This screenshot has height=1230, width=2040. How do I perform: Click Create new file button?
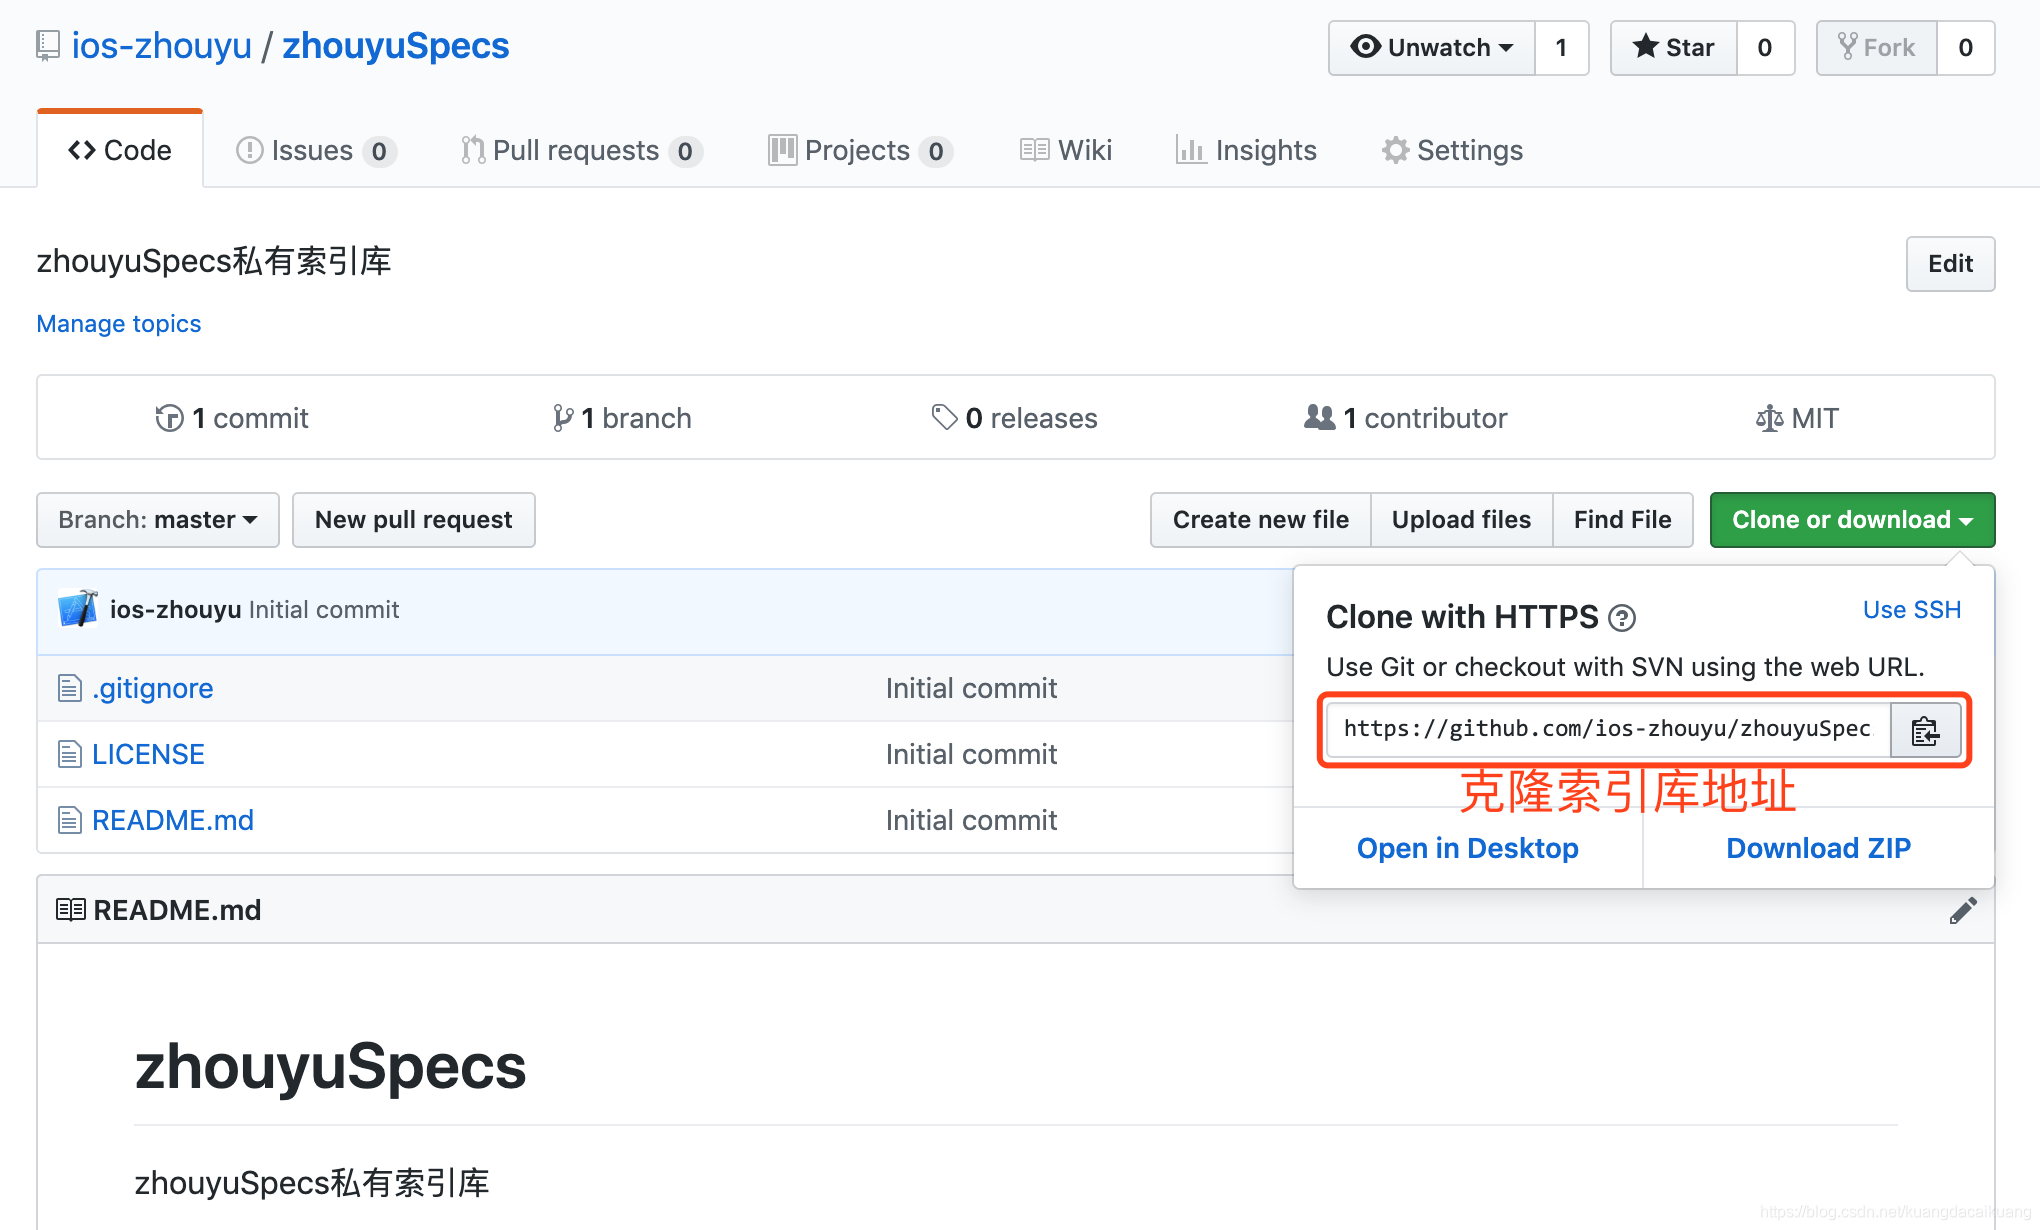[1261, 520]
